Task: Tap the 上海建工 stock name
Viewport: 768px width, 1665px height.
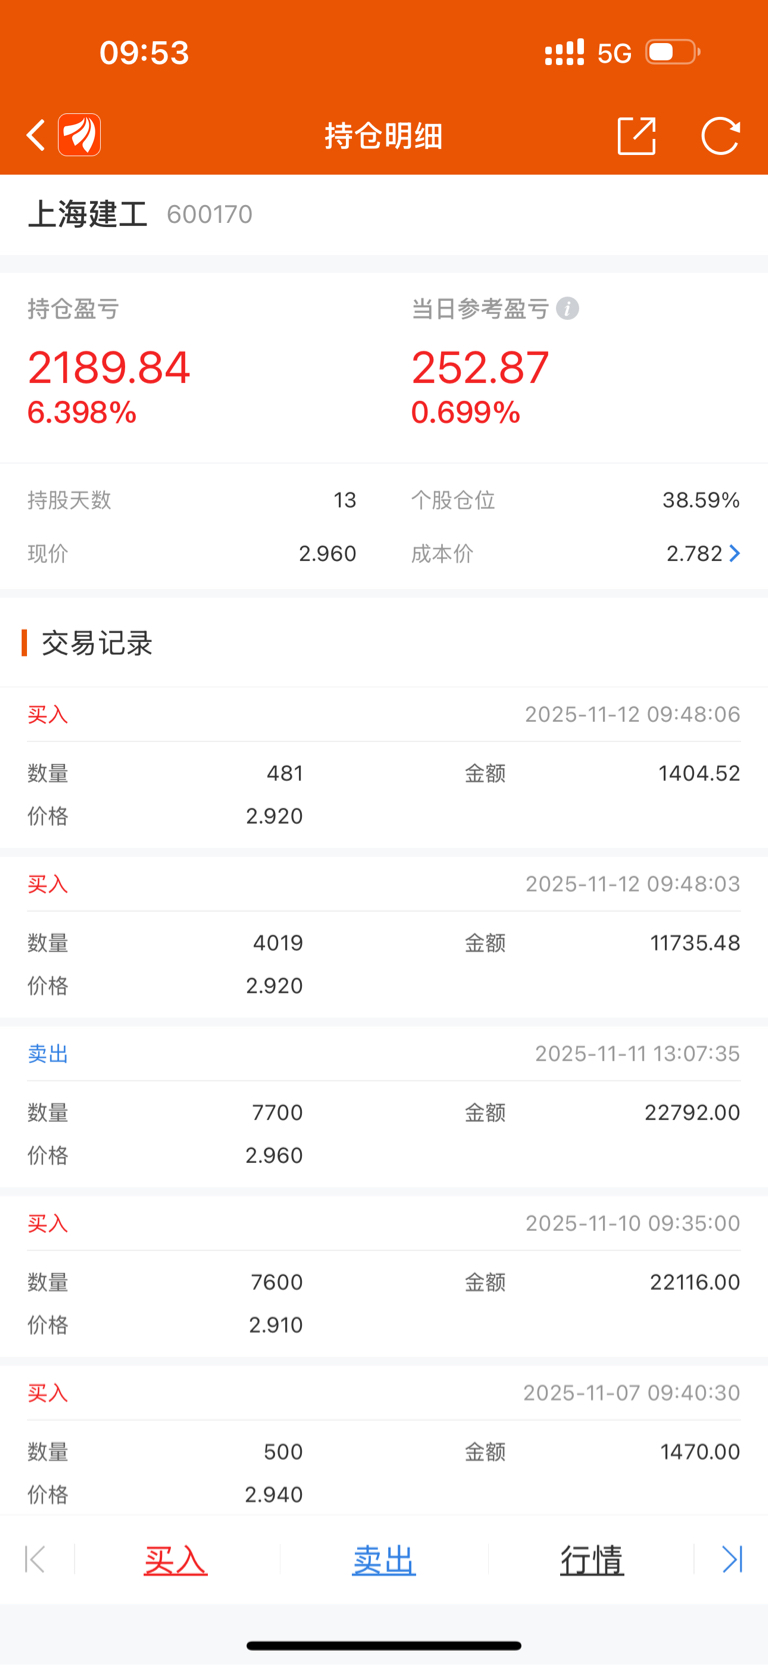Action: point(88,214)
